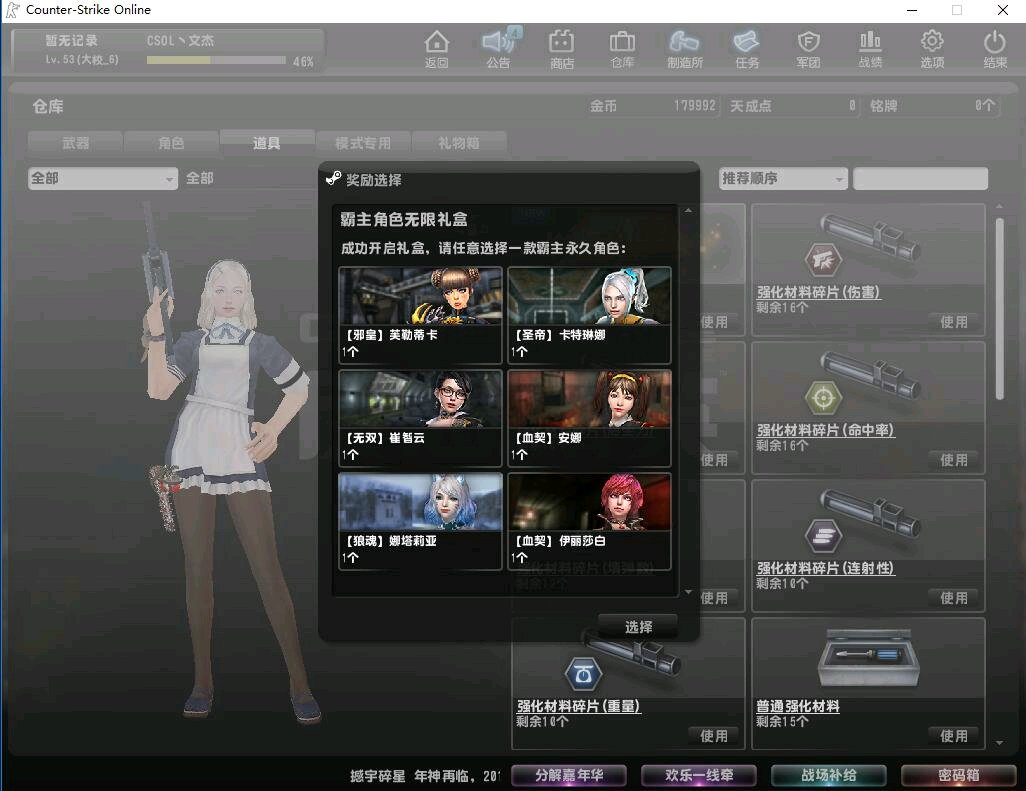
Task: Switch to the 道具 tab
Action: pyautogui.click(x=266, y=142)
